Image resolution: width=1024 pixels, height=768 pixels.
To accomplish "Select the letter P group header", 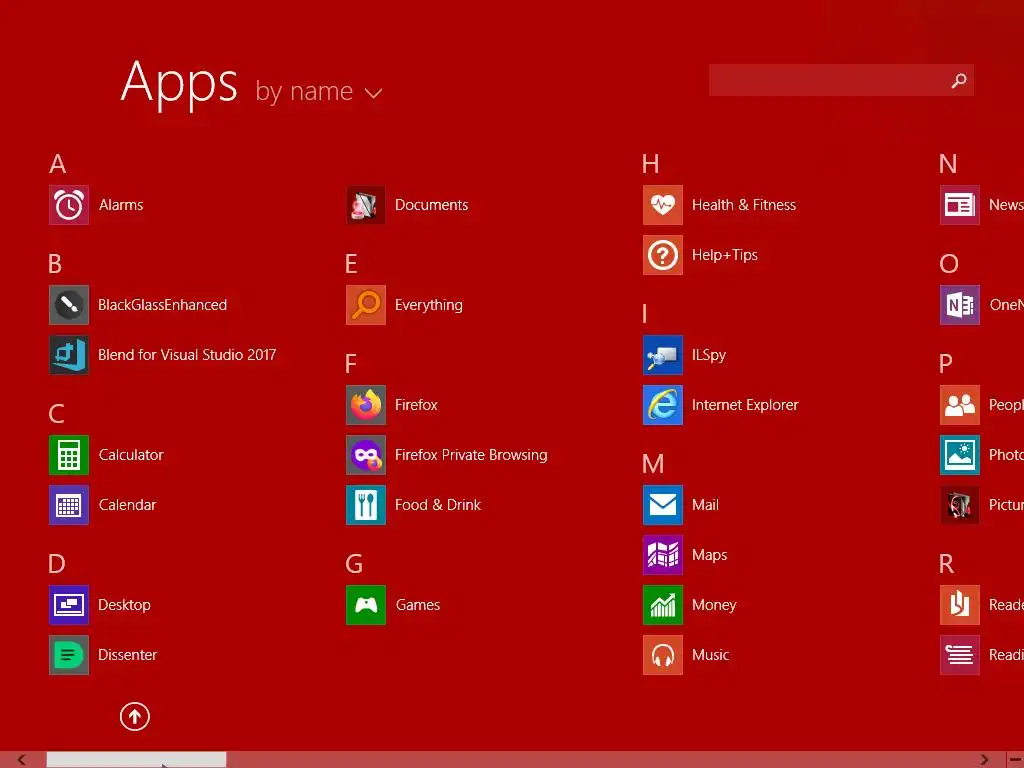I will (x=946, y=364).
